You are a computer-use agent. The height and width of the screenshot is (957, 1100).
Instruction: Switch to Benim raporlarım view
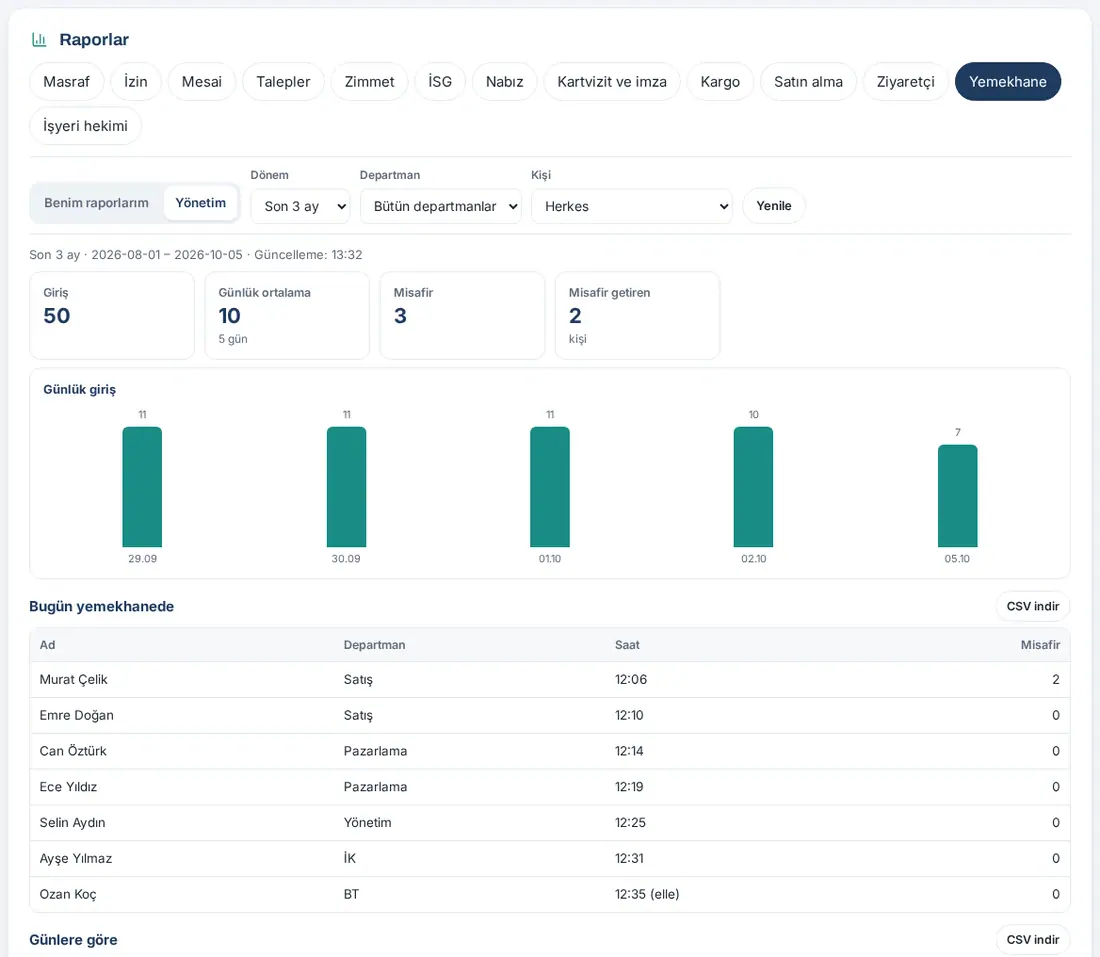(x=96, y=203)
